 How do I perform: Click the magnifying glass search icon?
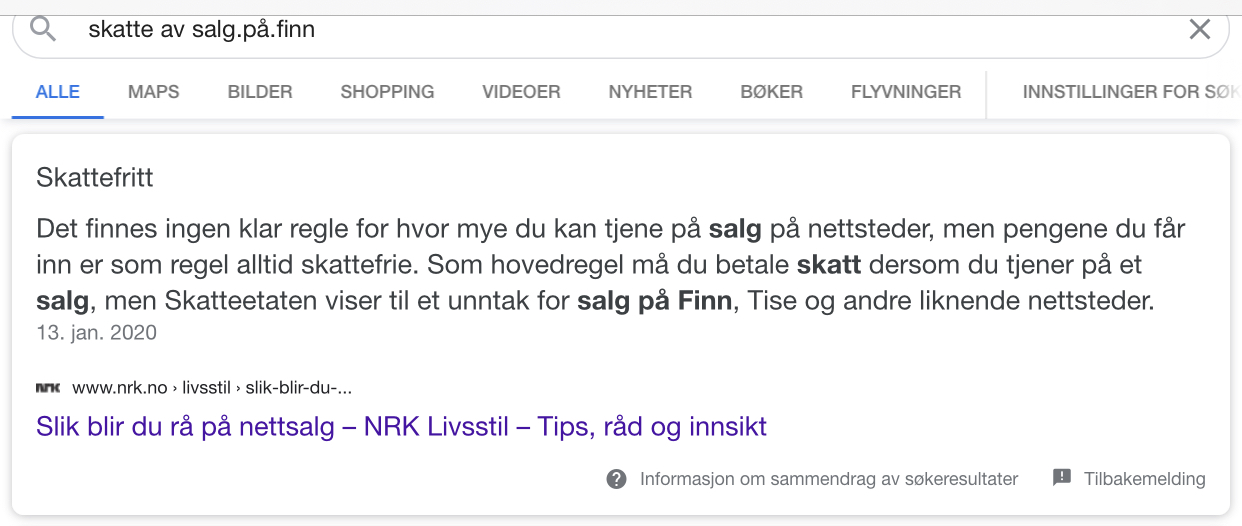point(43,29)
